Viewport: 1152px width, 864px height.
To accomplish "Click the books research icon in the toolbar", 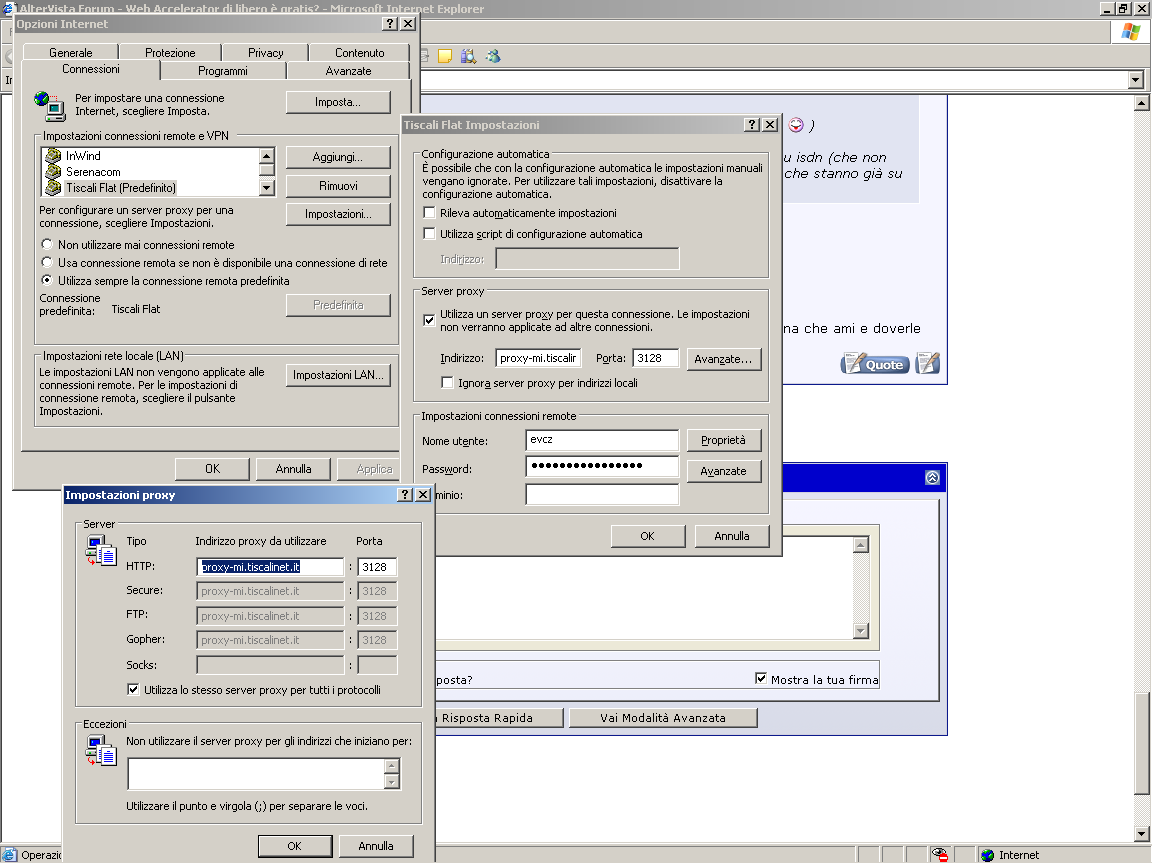I will [x=468, y=56].
